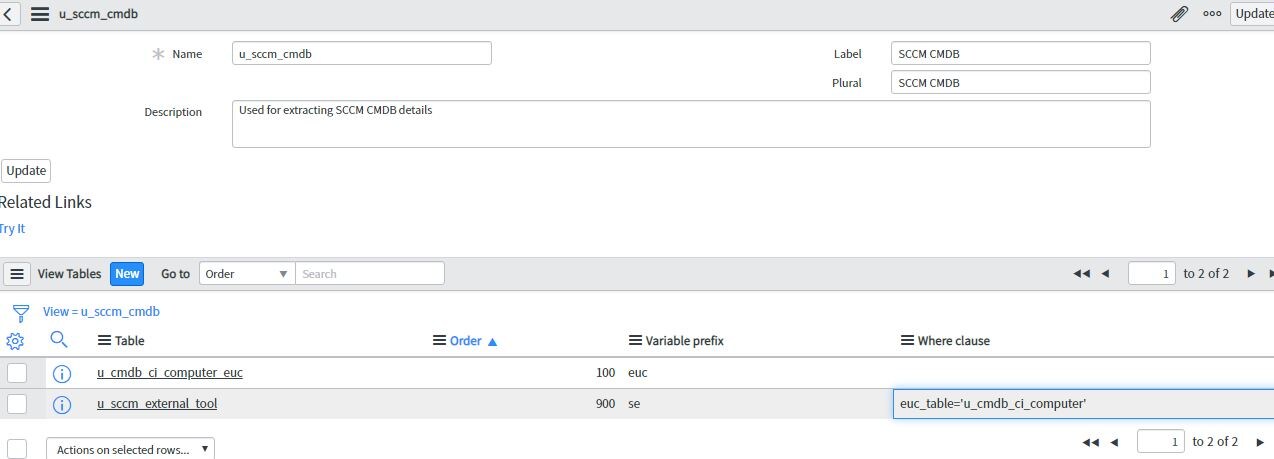Open the u_sccm_external_tool table link
Viewport: 1274px width, 459px height.
(x=157, y=404)
